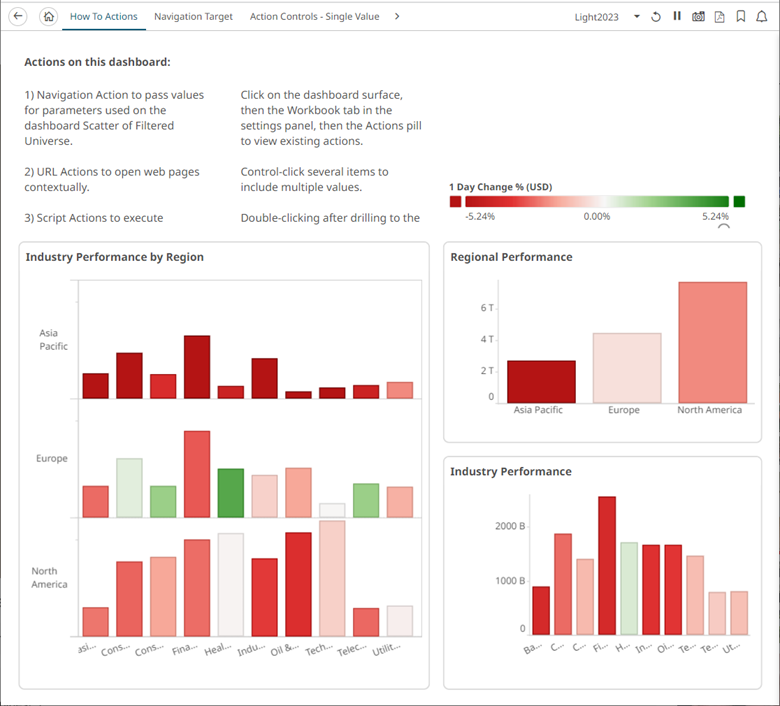Click the 5.24% legend value
This screenshot has height=706, width=780.
pos(715,216)
